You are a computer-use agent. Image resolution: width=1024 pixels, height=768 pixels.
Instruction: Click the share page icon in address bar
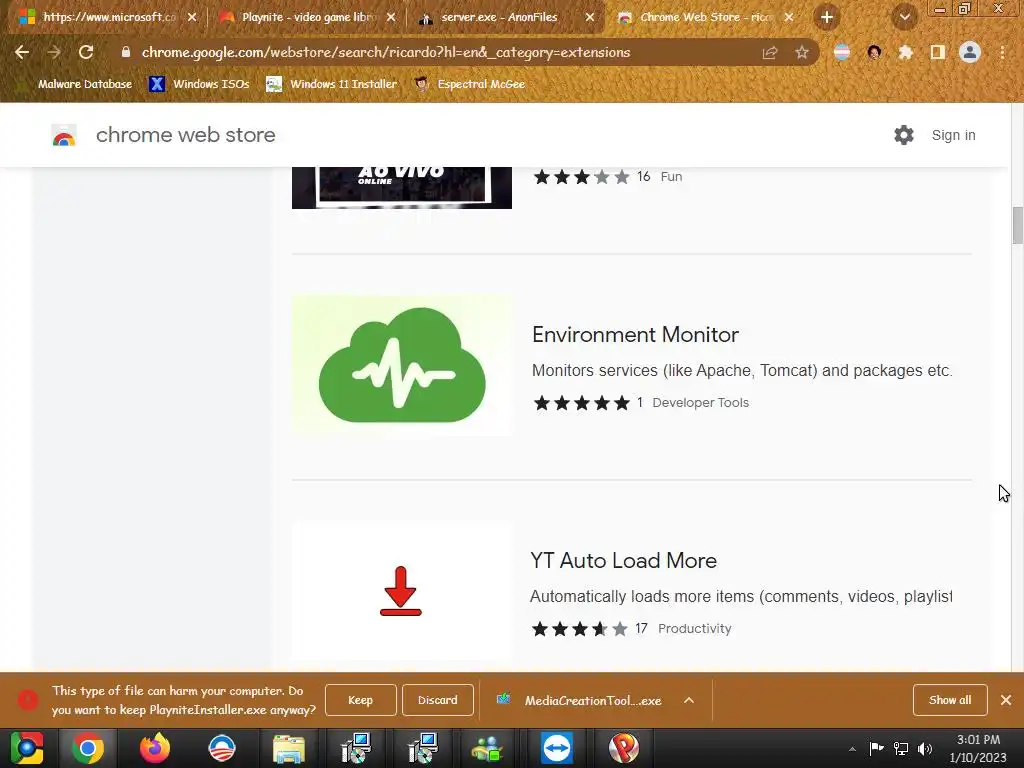tap(770, 52)
